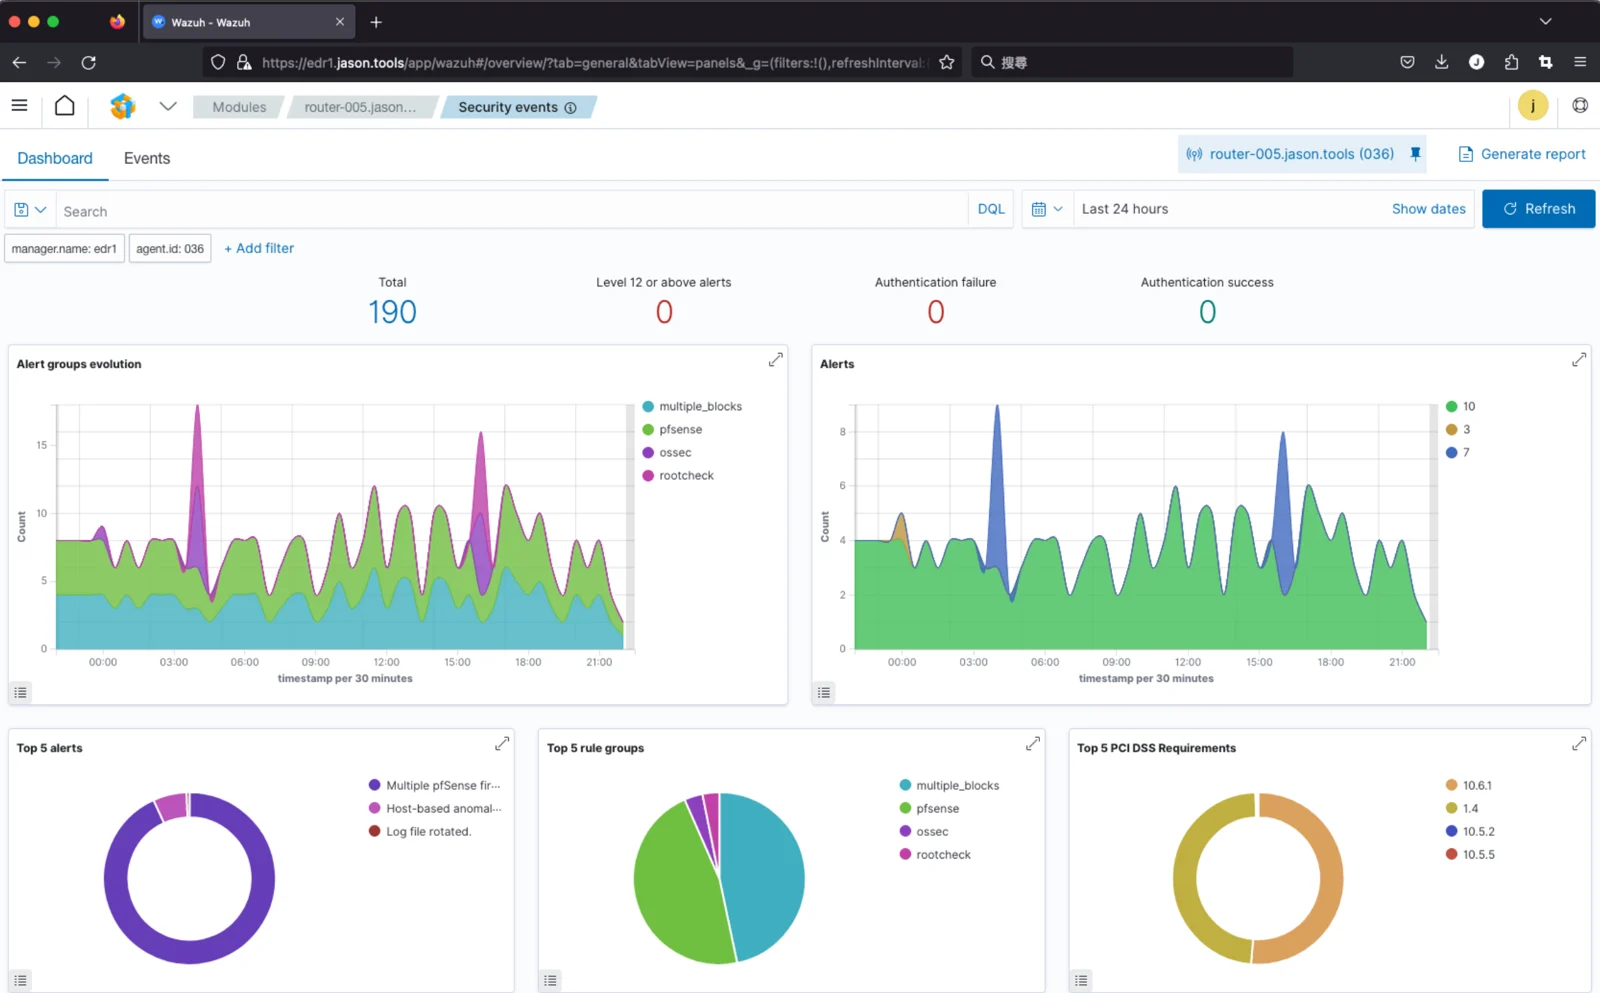Click agent.id: 036 filter pill

click(170, 248)
